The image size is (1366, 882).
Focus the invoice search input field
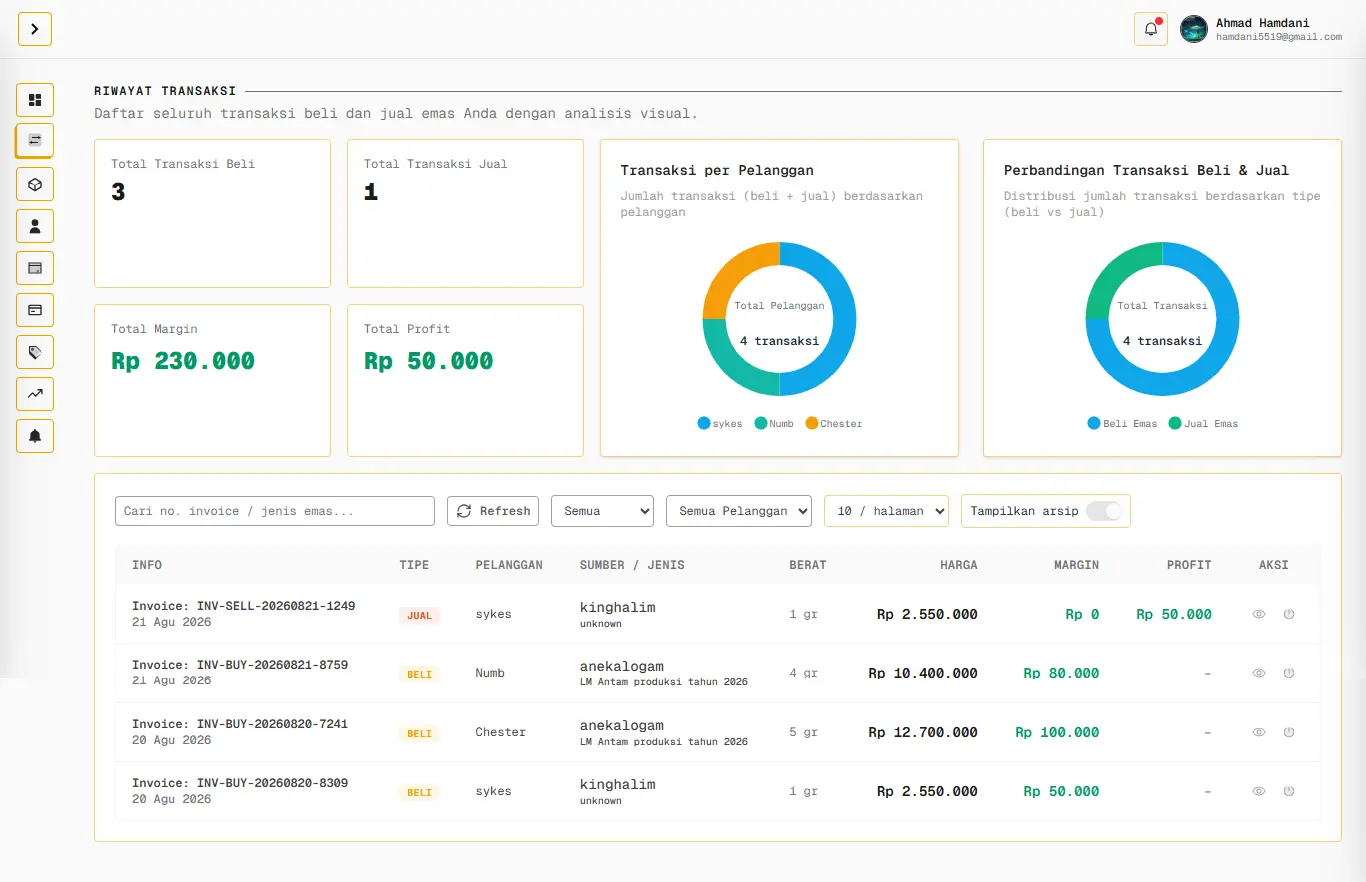click(275, 511)
